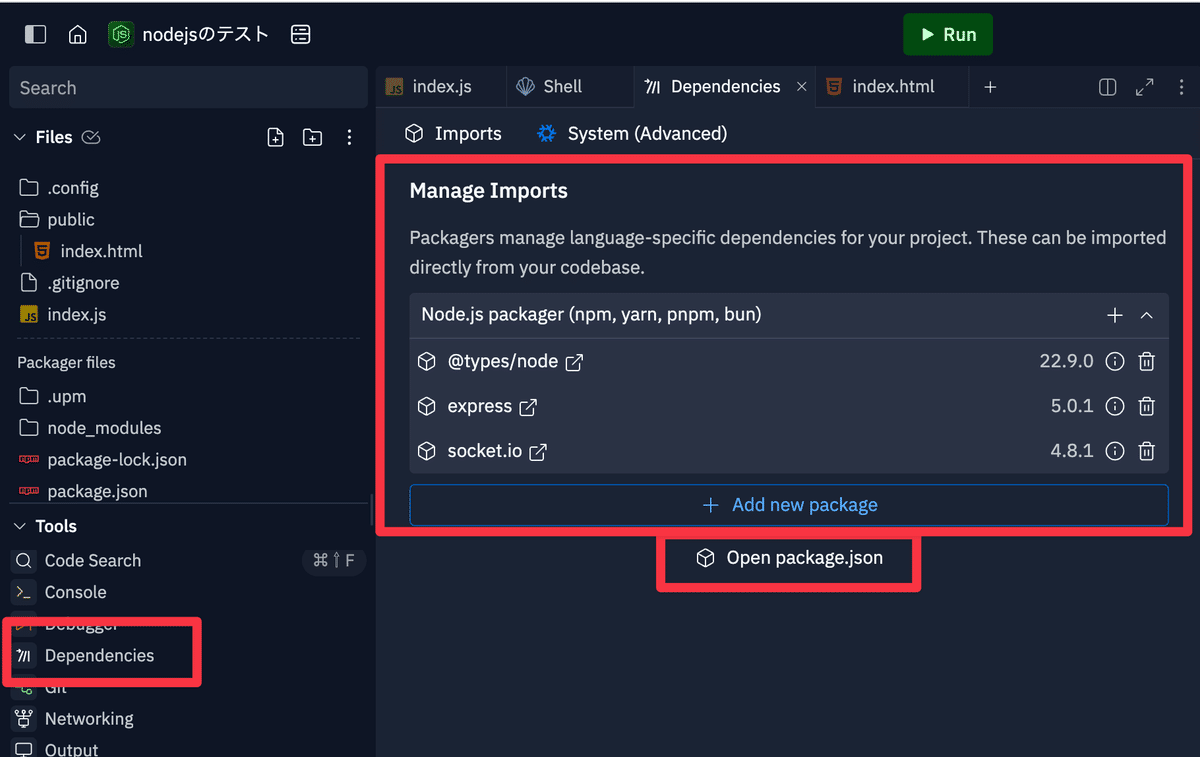The height and width of the screenshot is (757, 1200).
Task: Open the Console tool in sidebar
Action: pos(75,591)
